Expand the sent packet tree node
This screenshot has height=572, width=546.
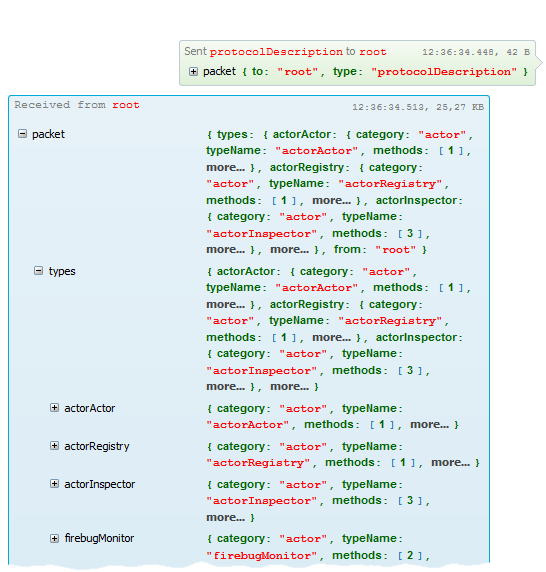coord(193,72)
